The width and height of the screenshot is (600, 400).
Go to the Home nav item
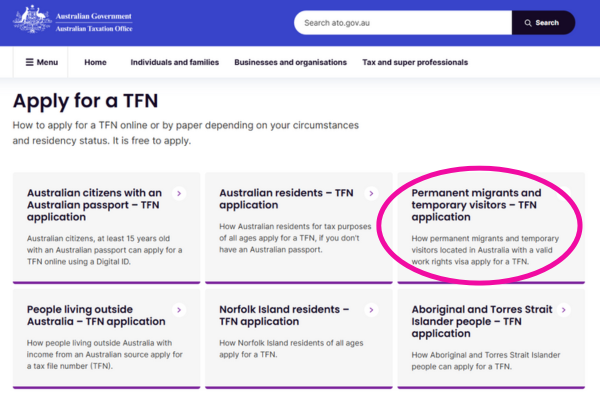coord(95,62)
